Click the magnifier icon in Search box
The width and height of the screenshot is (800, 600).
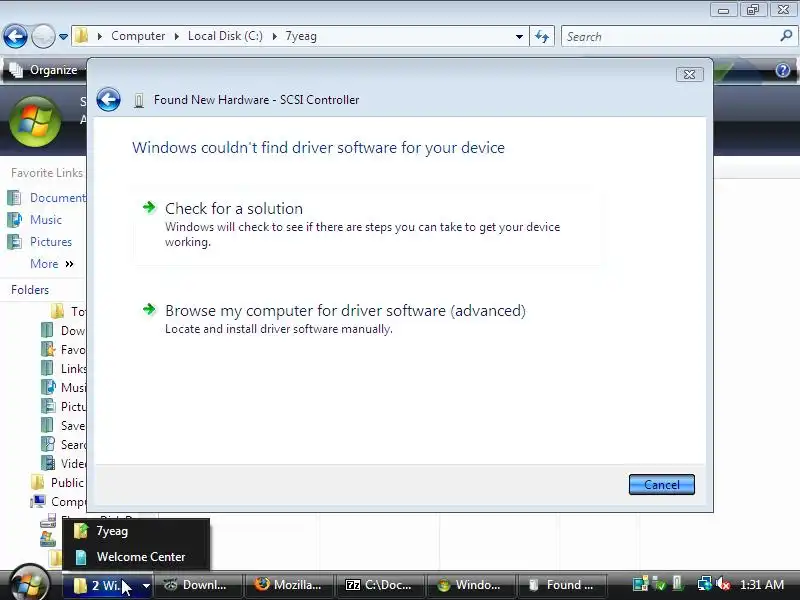tap(786, 36)
